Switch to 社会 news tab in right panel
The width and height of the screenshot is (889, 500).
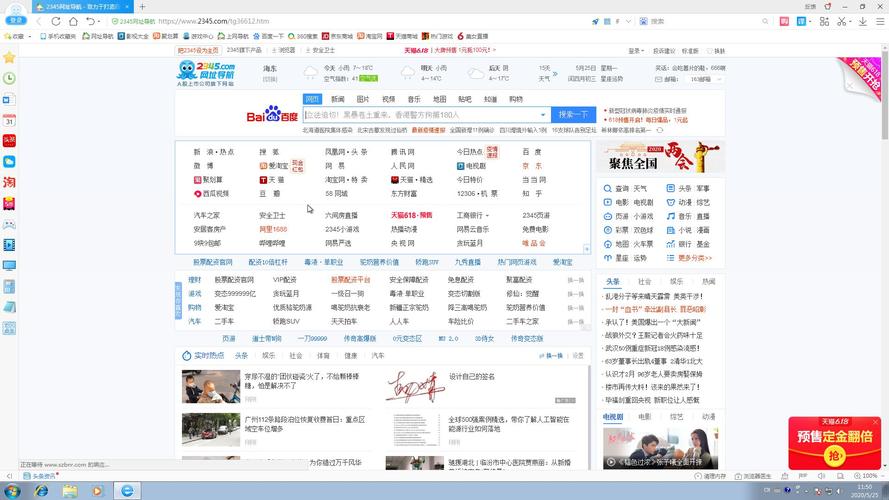(x=645, y=282)
